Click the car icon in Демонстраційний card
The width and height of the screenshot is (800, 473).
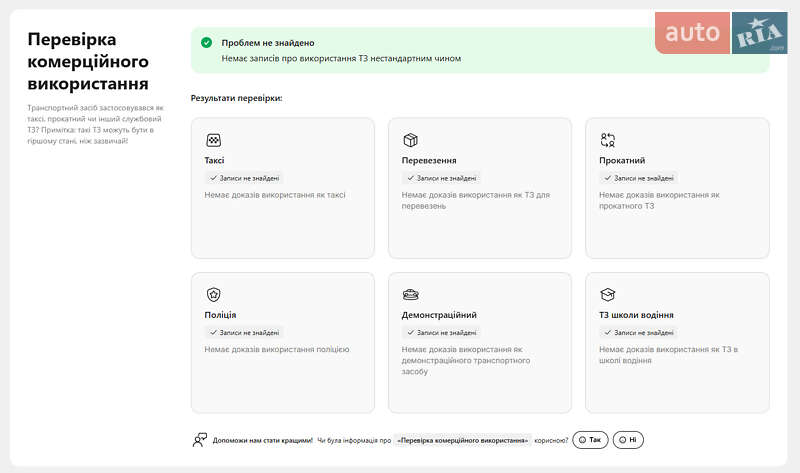point(410,295)
